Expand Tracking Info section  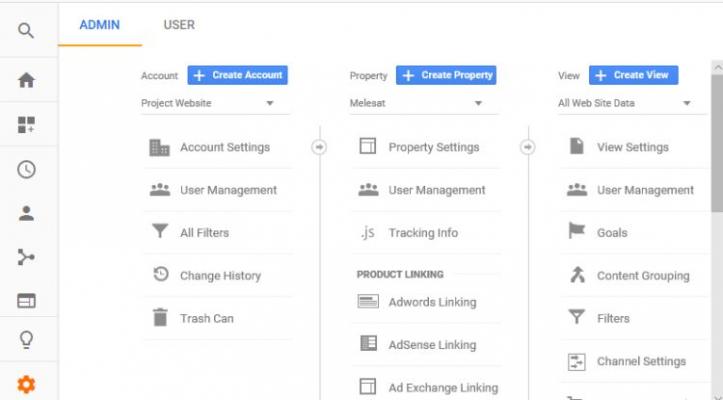coord(423,233)
